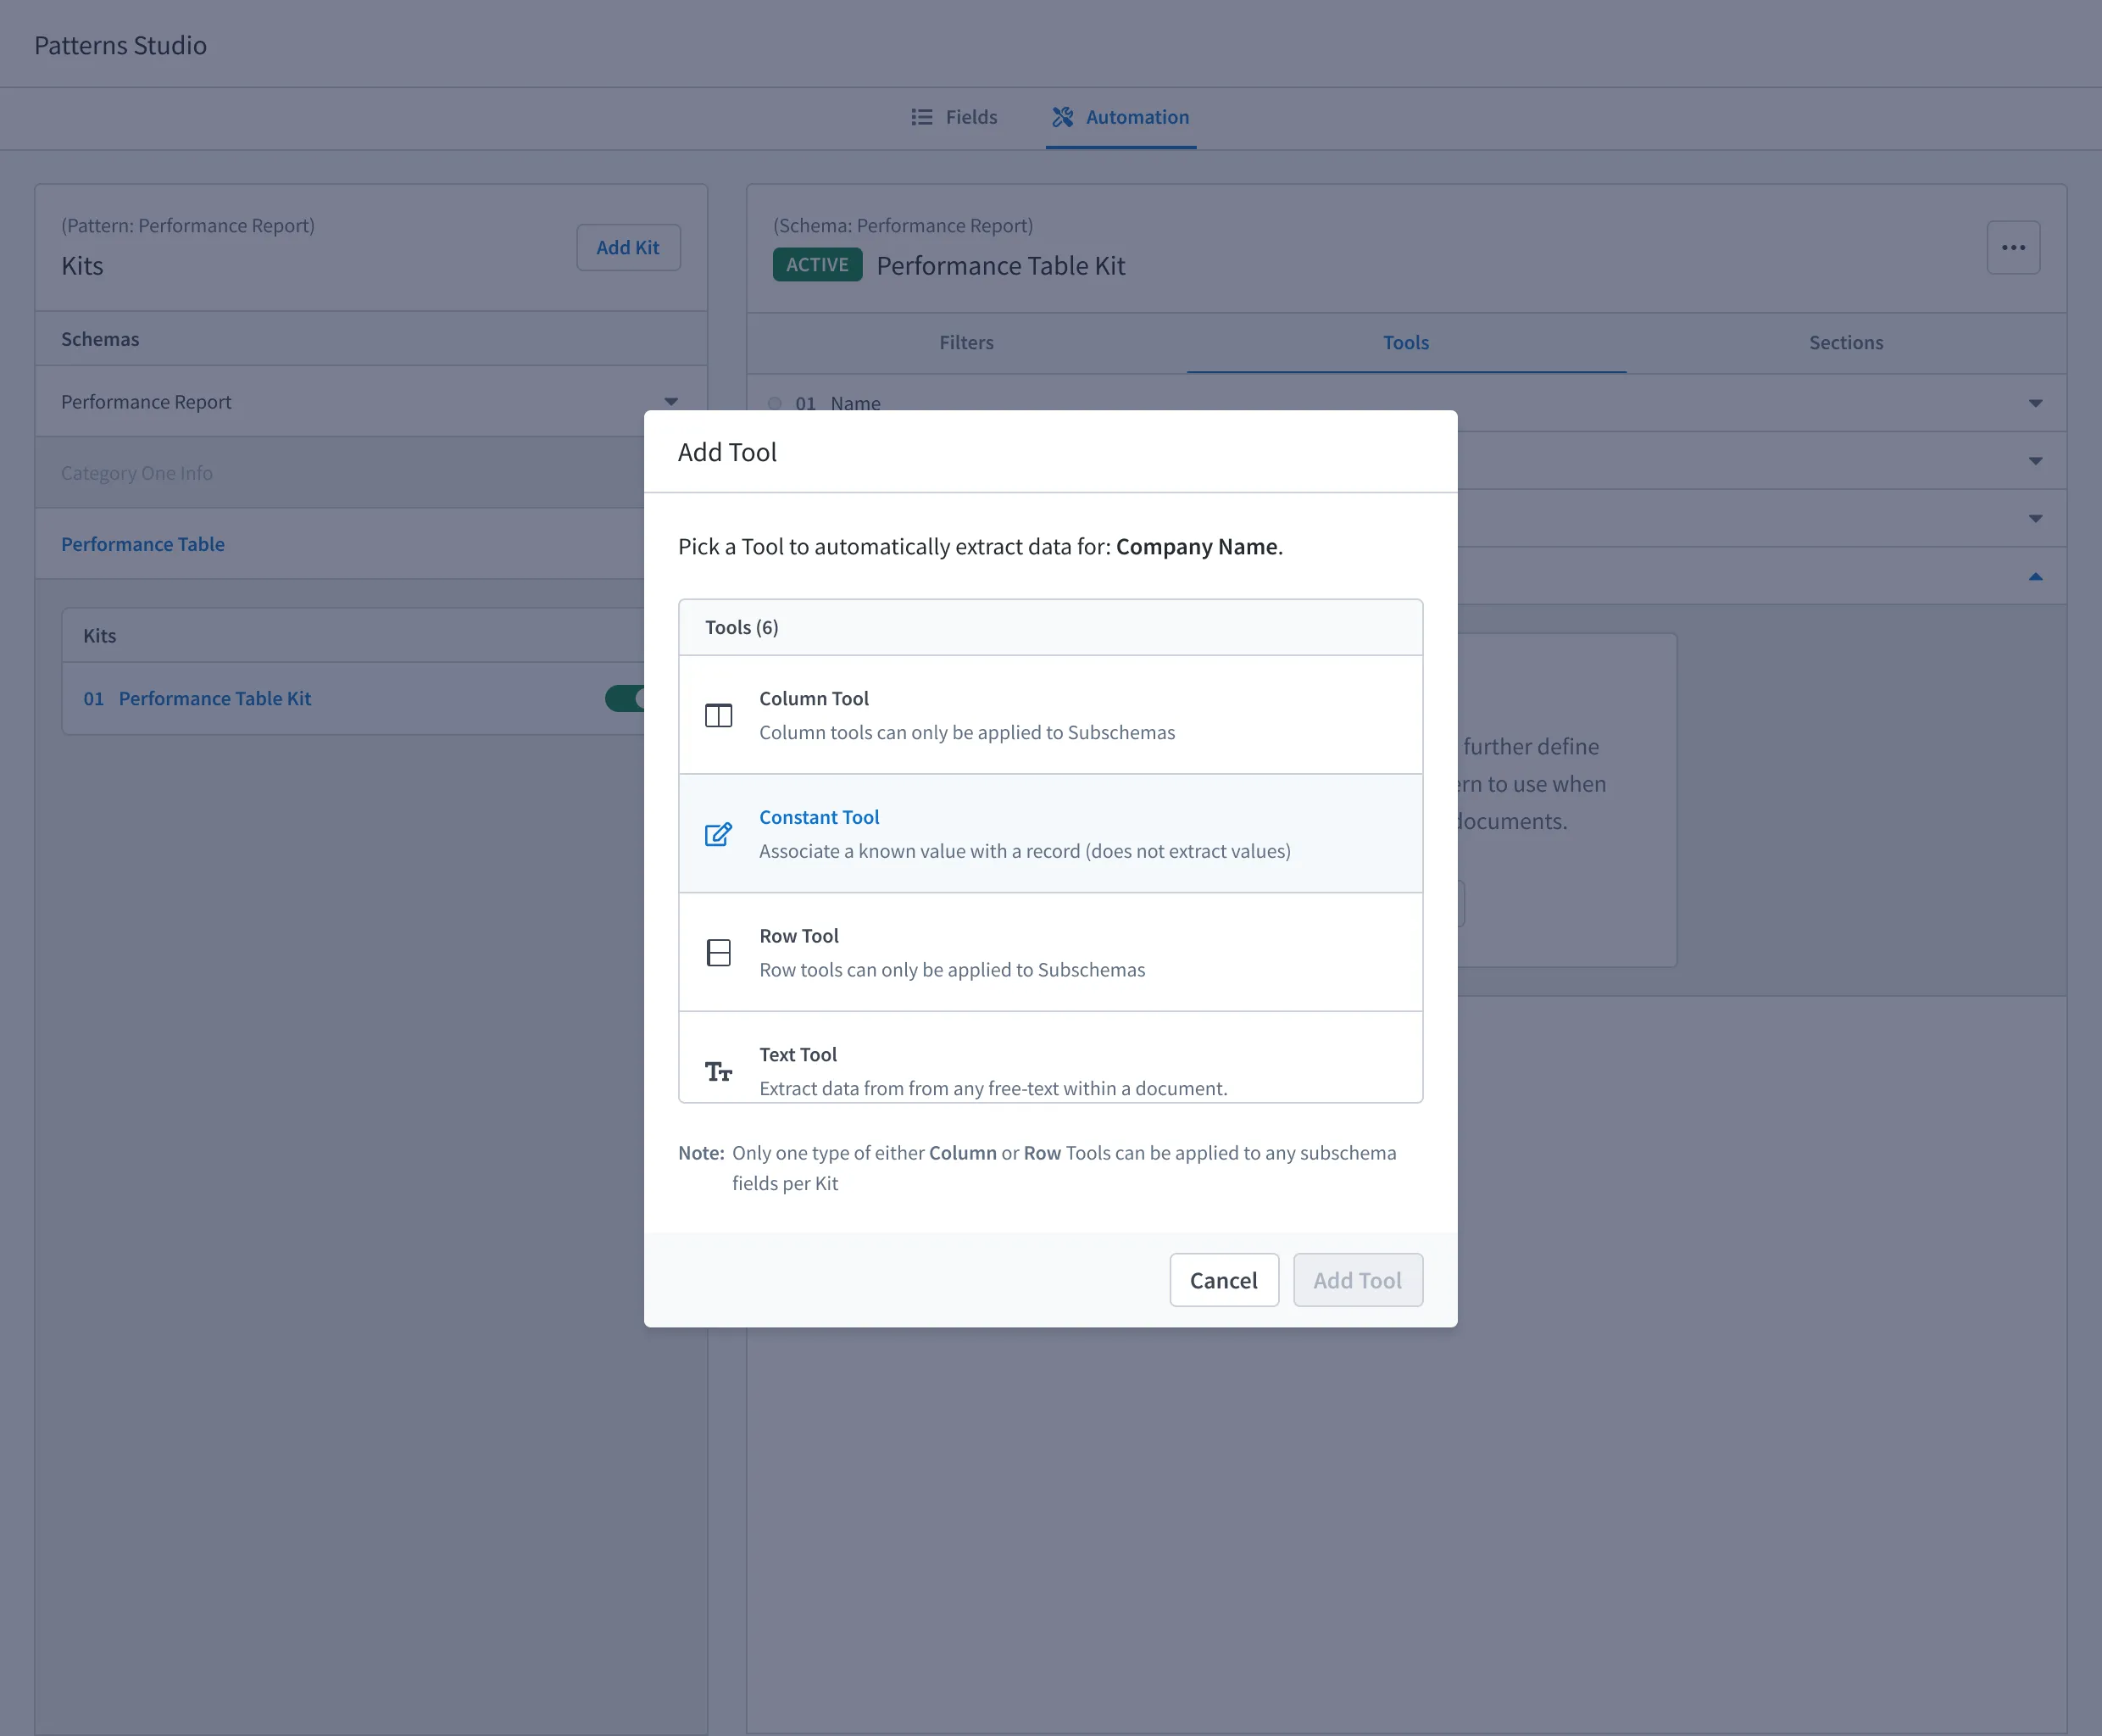Click the Add Tool confirm button
This screenshot has height=1736, width=2102.
tap(1357, 1280)
